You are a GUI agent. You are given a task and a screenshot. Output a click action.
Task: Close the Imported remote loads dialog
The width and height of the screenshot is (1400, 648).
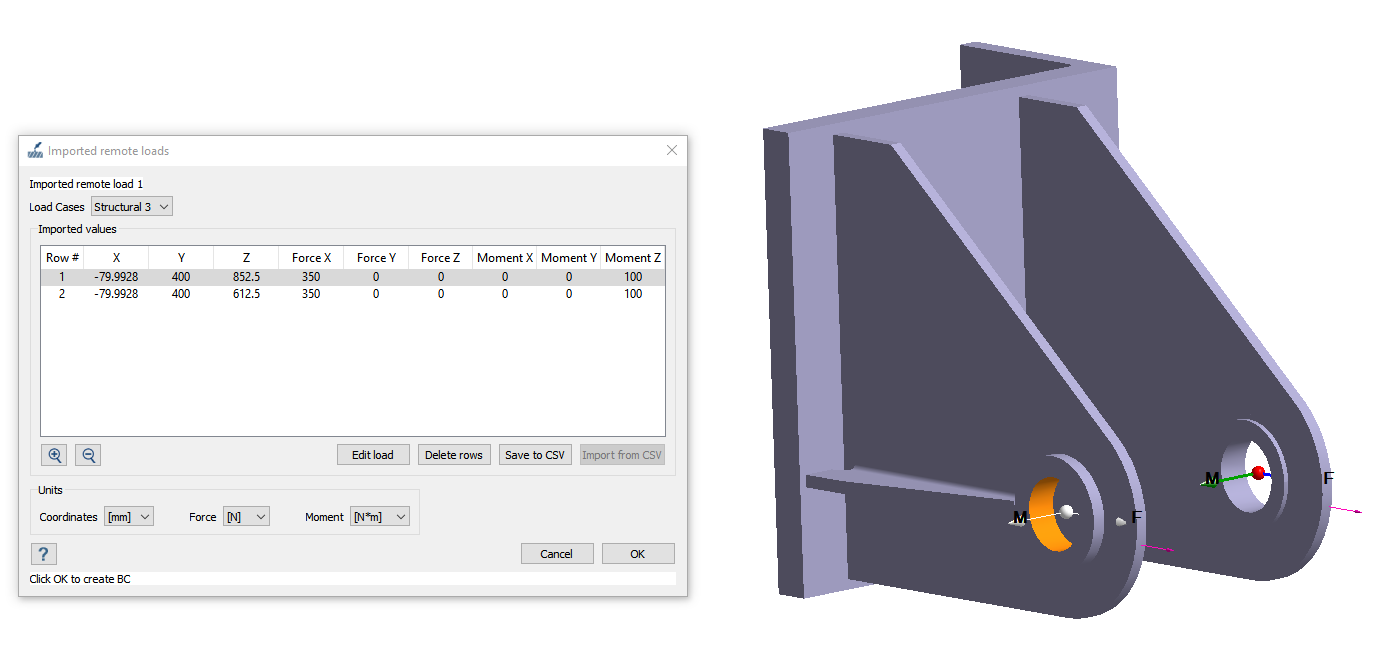(x=672, y=151)
